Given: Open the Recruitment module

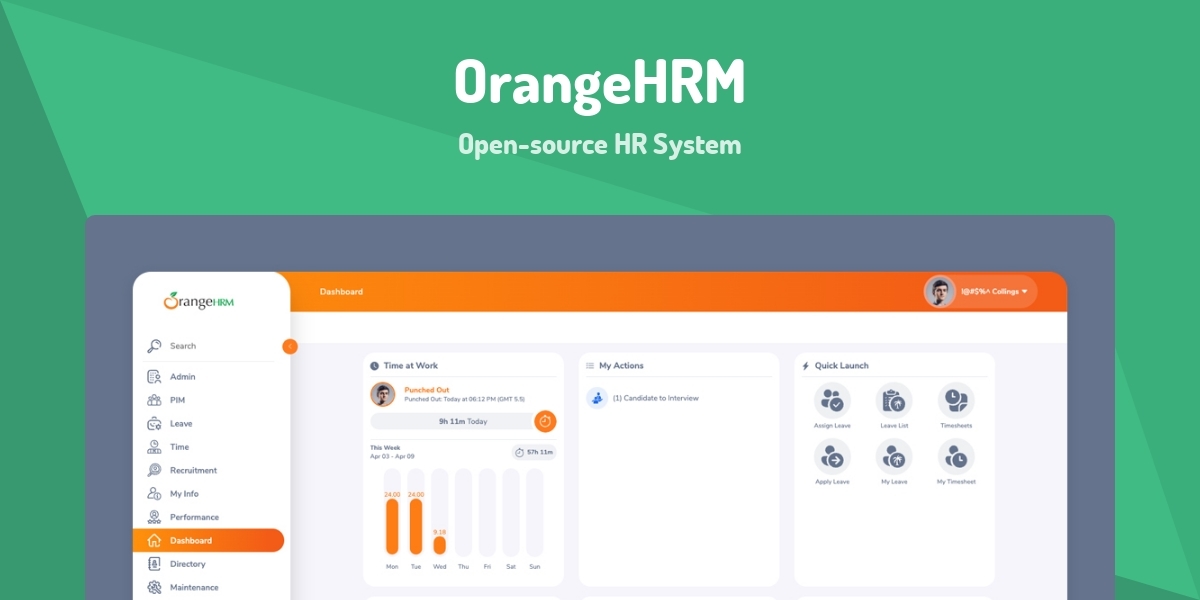Looking at the screenshot, I should pos(192,470).
